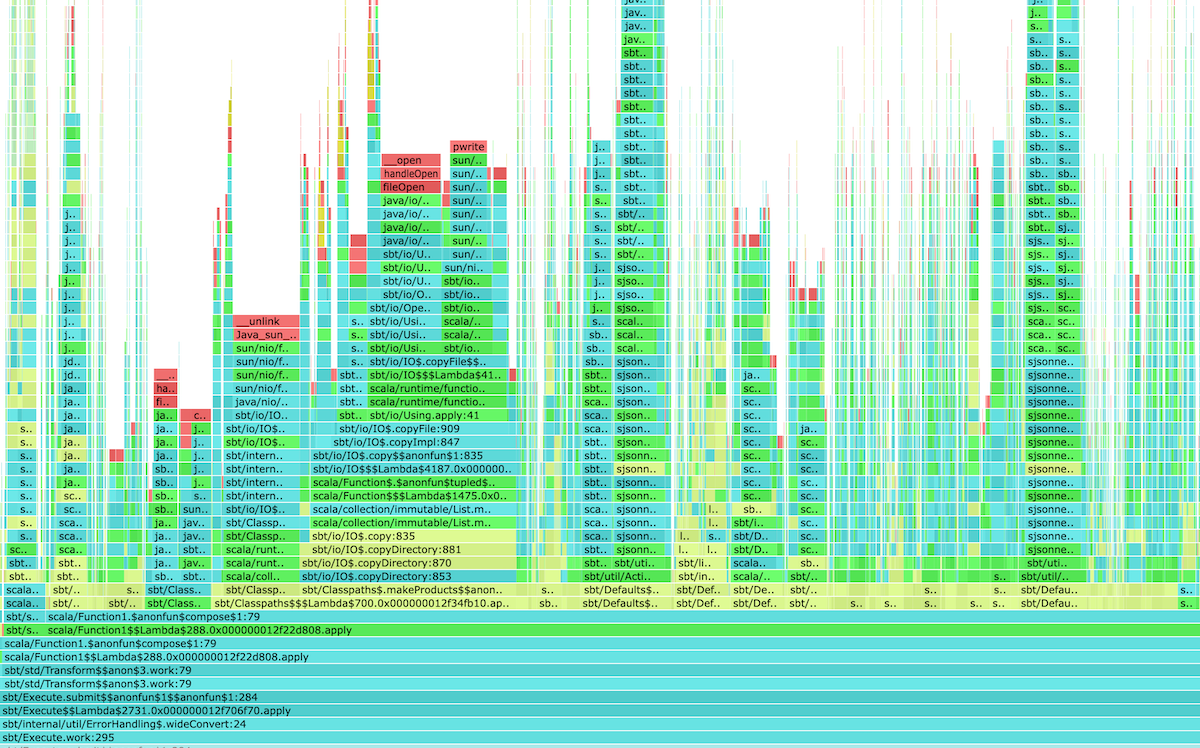Image resolution: width=1200 pixels, height=748 pixels.
Task: Select the fileOpen frame
Action: tap(410, 187)
